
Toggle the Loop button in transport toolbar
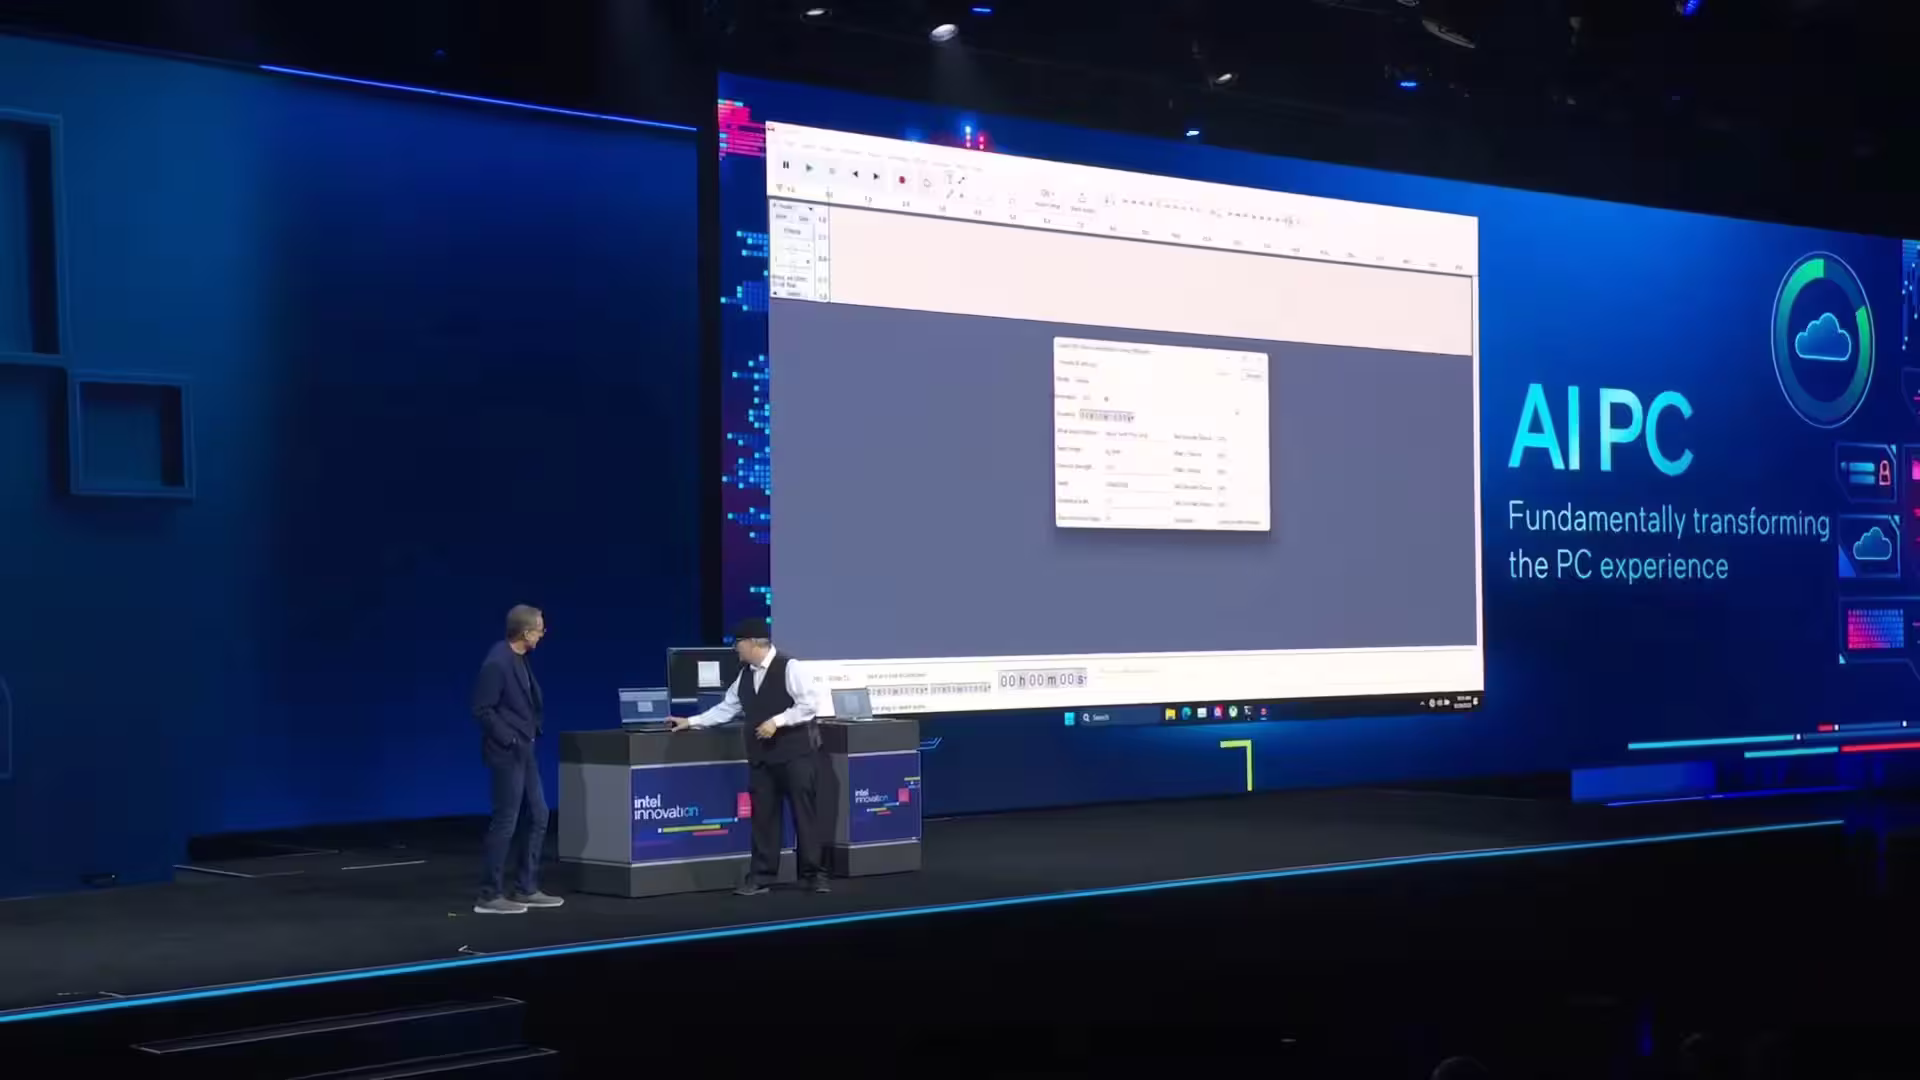[927, 183]
